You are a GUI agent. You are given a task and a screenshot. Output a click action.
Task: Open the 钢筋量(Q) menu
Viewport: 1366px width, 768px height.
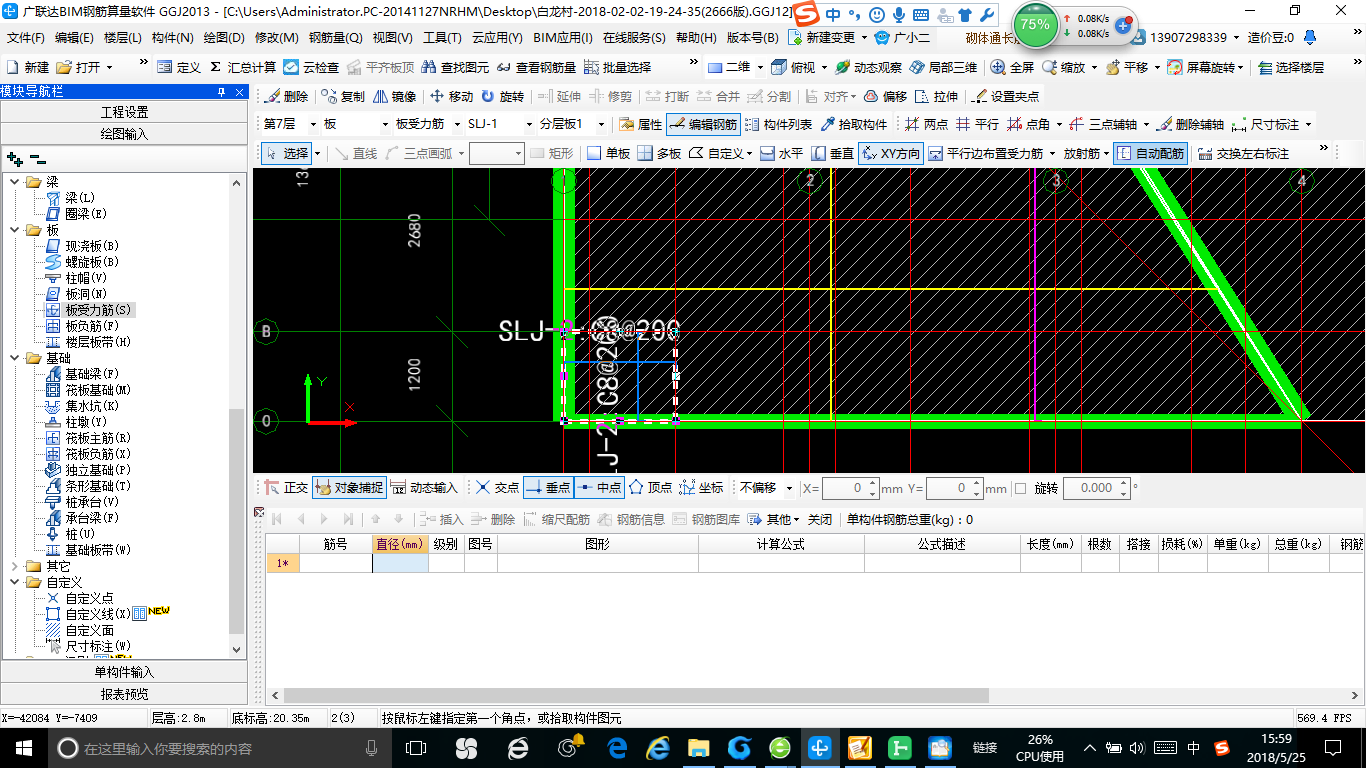[336, 38]
